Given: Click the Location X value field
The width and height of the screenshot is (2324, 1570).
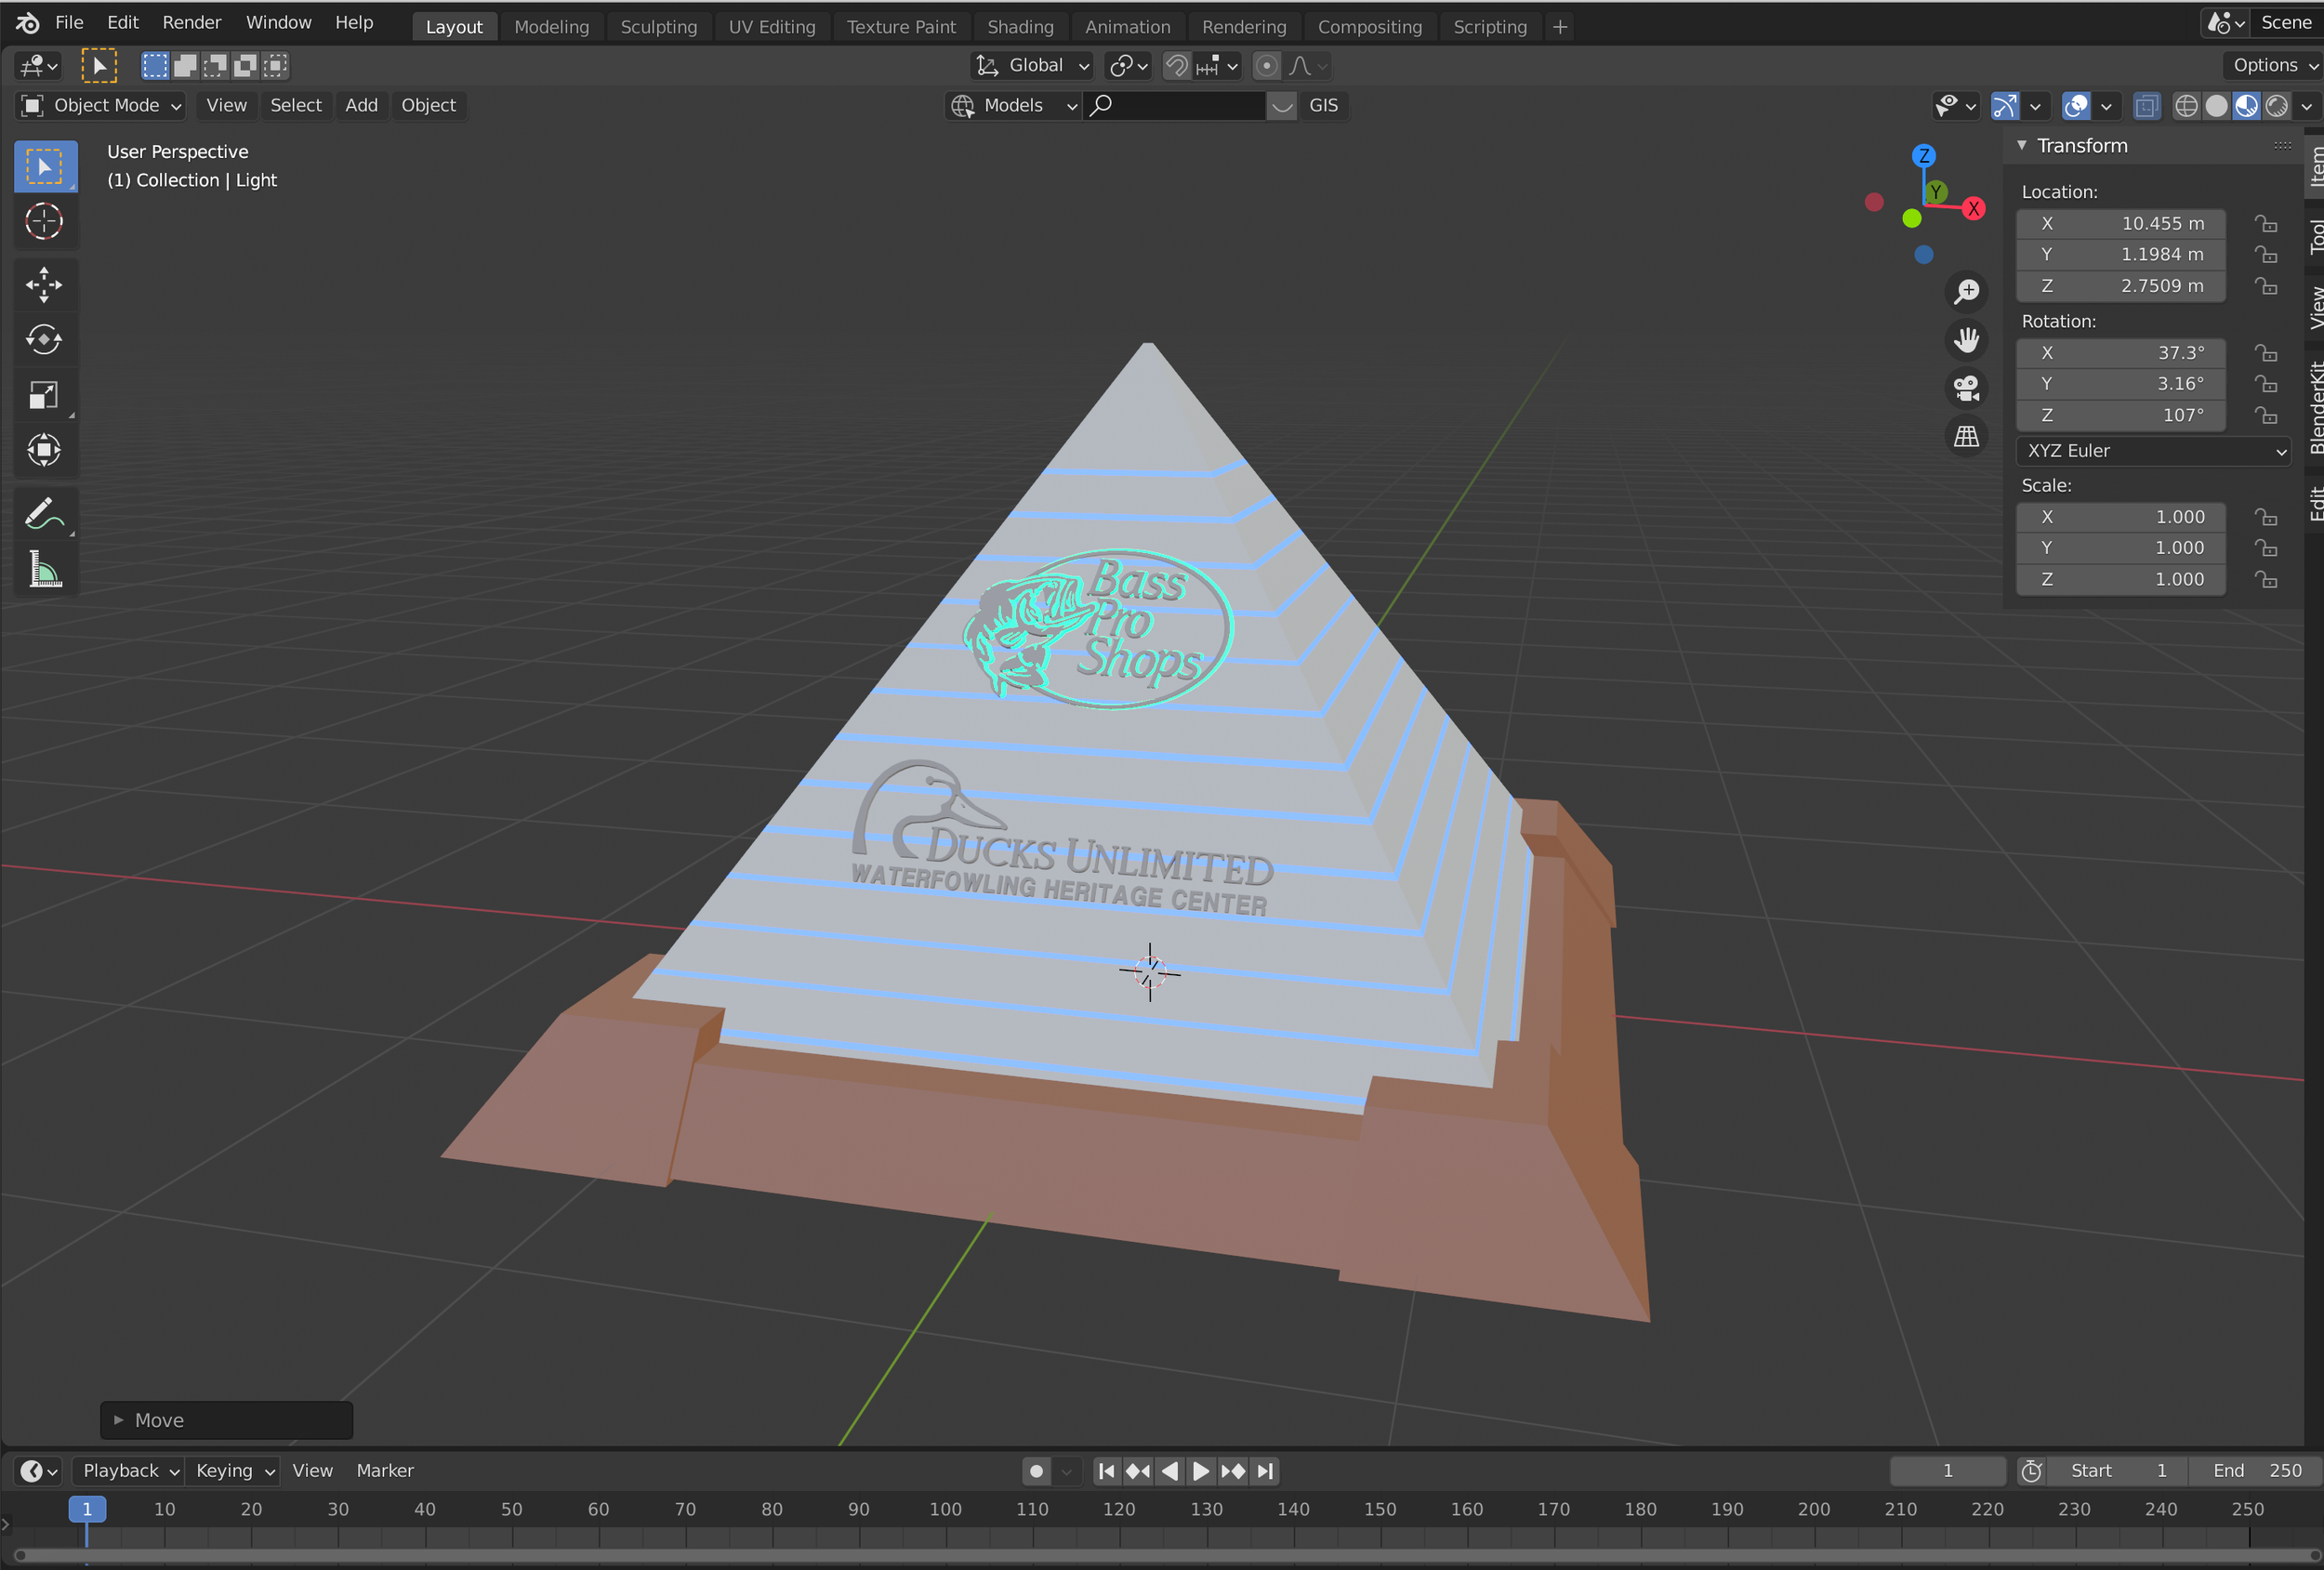Looking at the screenshot, I should pyautogui.click(x=2120, y=224).
